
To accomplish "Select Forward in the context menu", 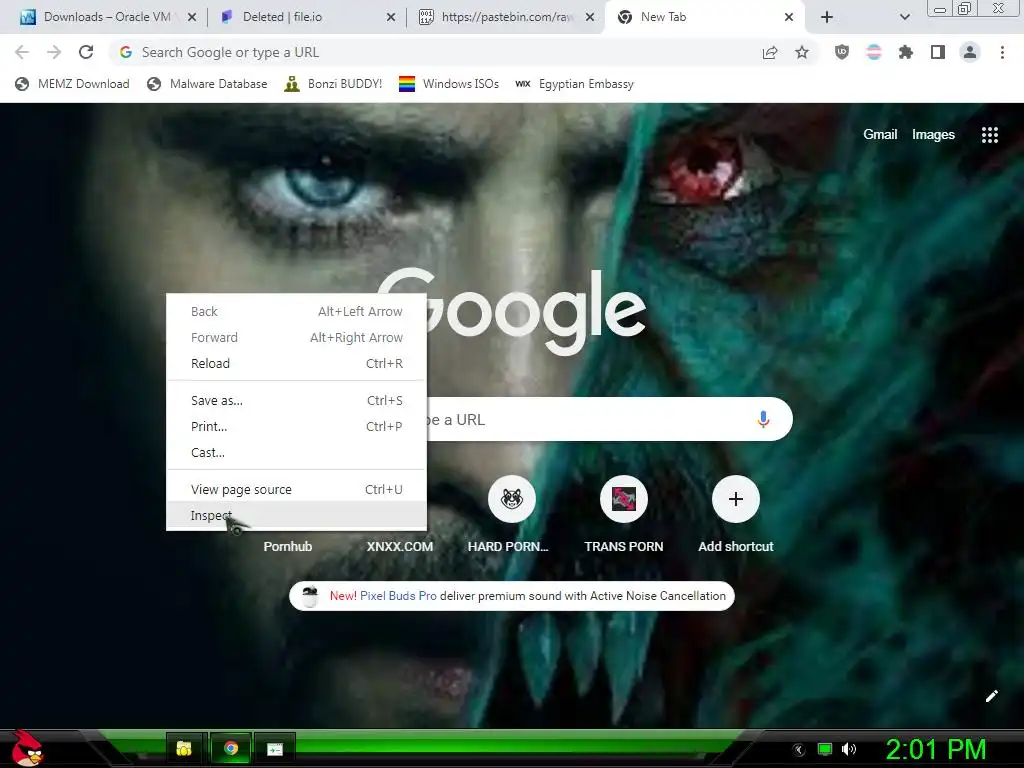I will (296, 338).
